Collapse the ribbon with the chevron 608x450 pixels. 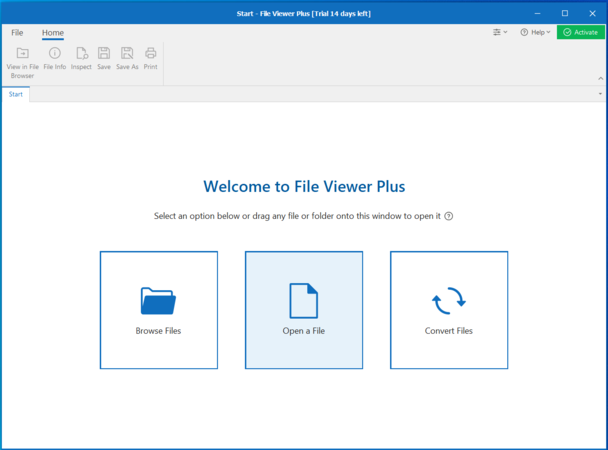pos(600,78)
